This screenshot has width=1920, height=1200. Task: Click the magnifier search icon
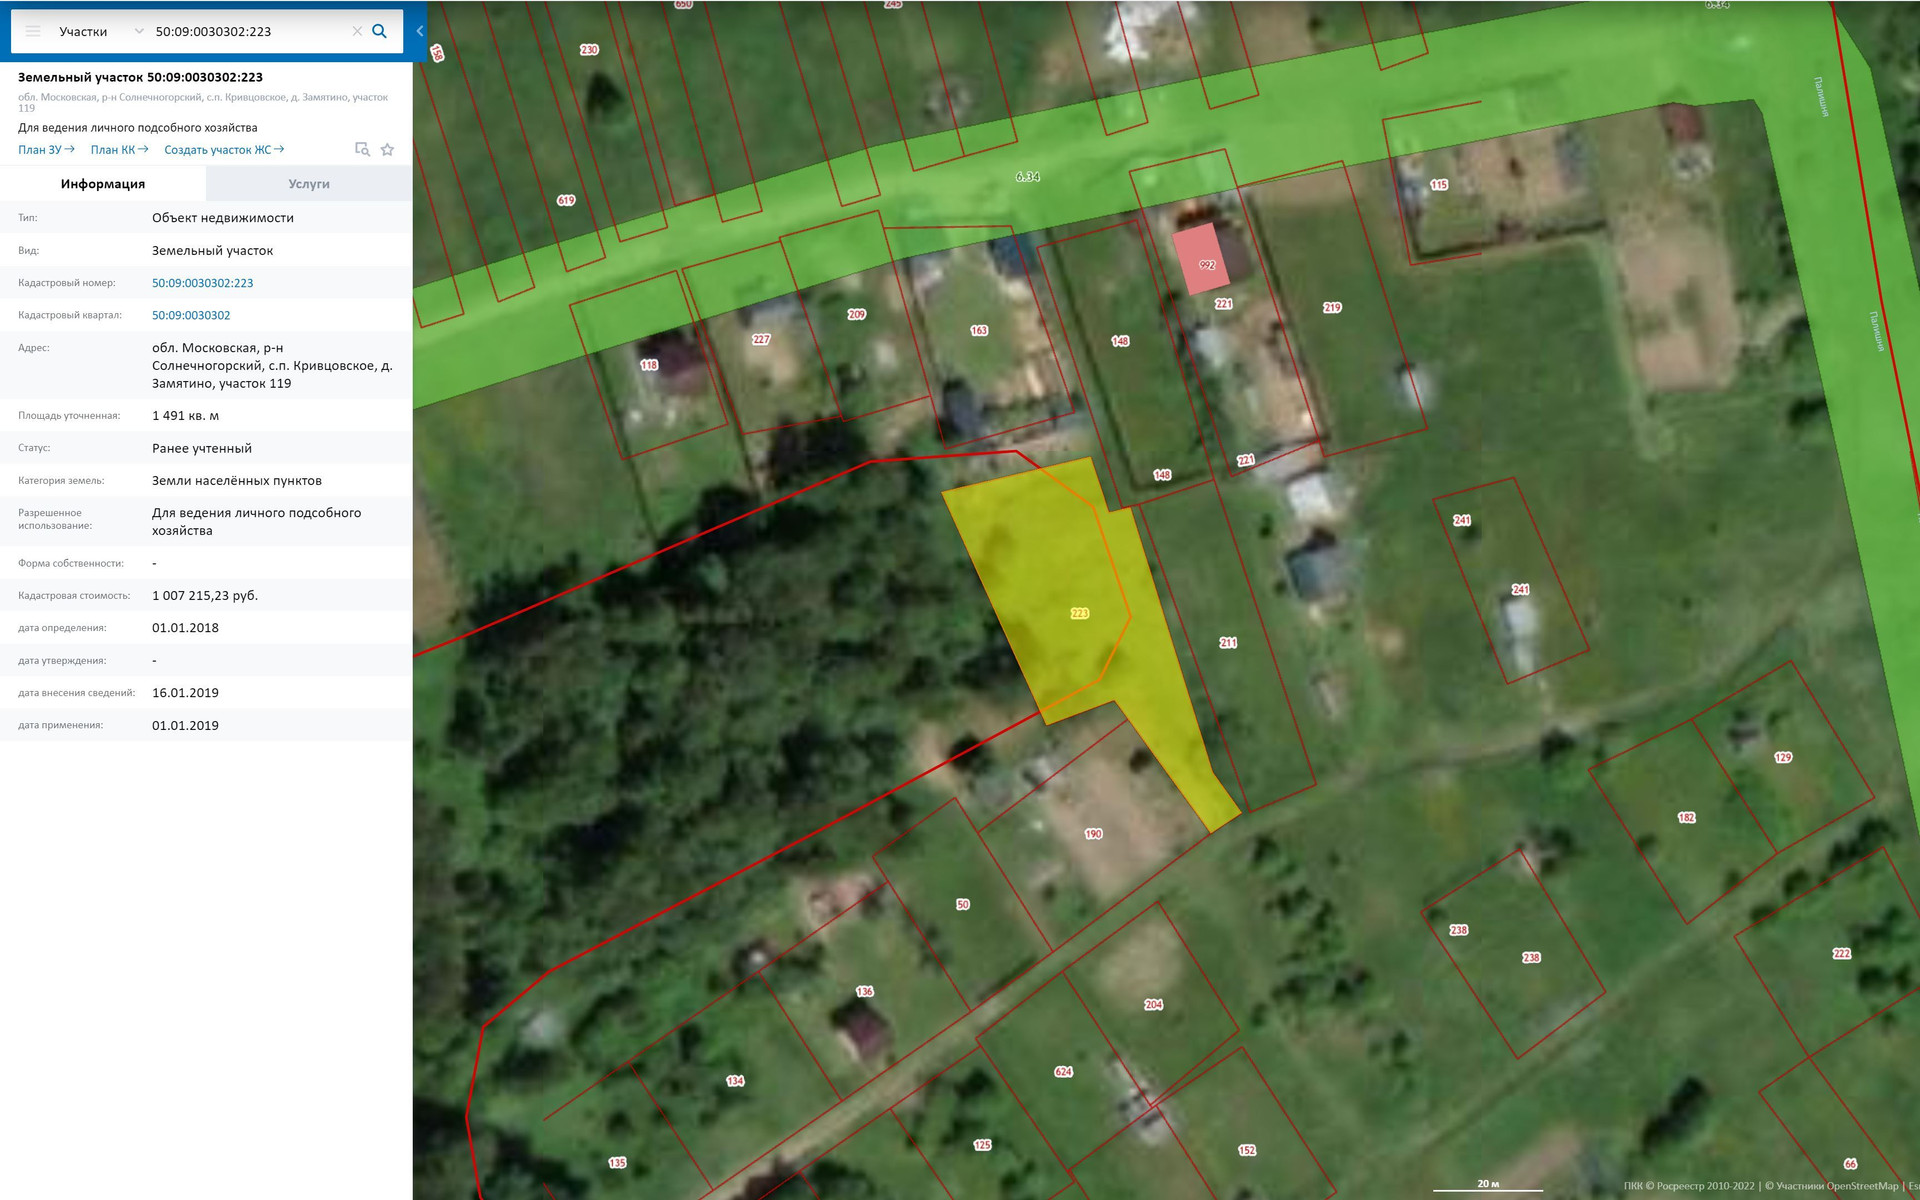pos(380,32)
